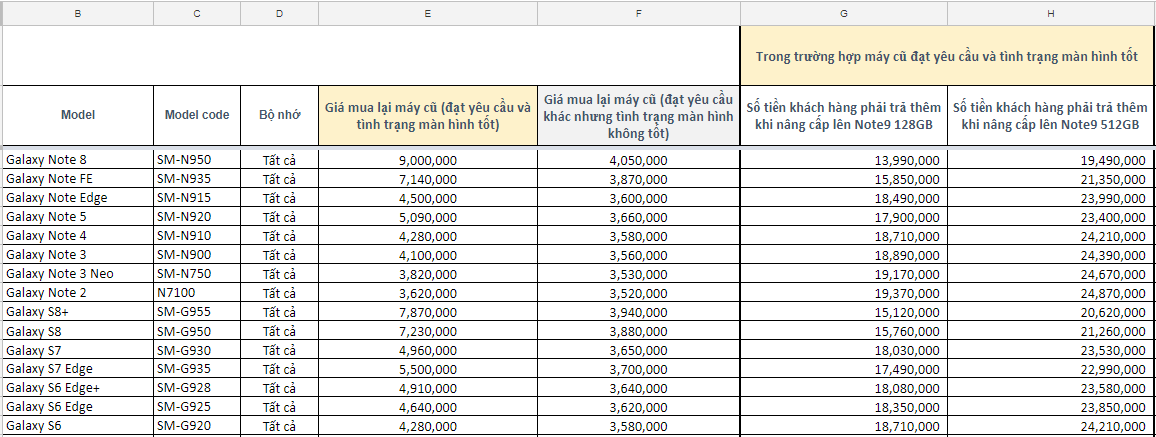1156x437 pixels.
Task: Click the 'Trong trường hợp máy cũ đạt yêu cầu' merged header
Action: click(947, 55)
